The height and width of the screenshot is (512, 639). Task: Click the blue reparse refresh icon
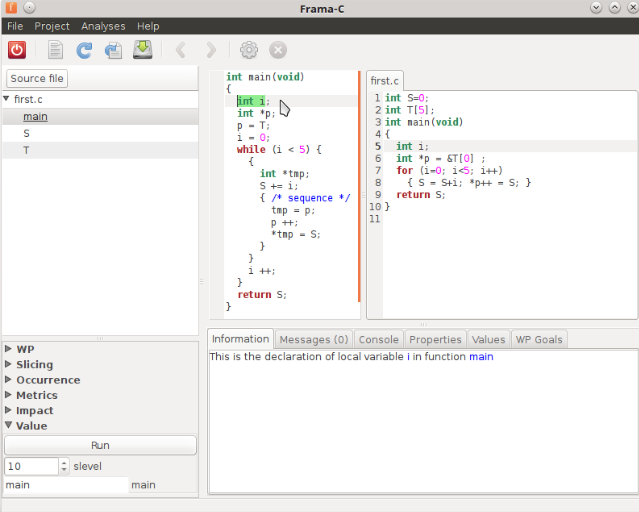click(84, 49)
